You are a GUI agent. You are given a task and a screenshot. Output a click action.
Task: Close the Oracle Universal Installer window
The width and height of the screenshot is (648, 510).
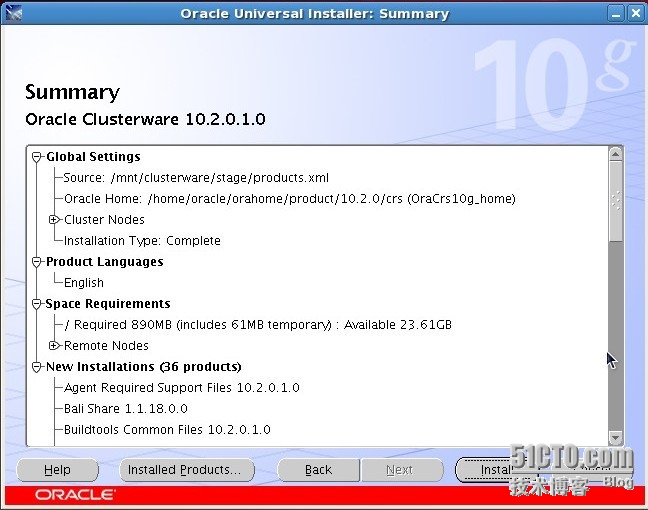tap(636, 14)
